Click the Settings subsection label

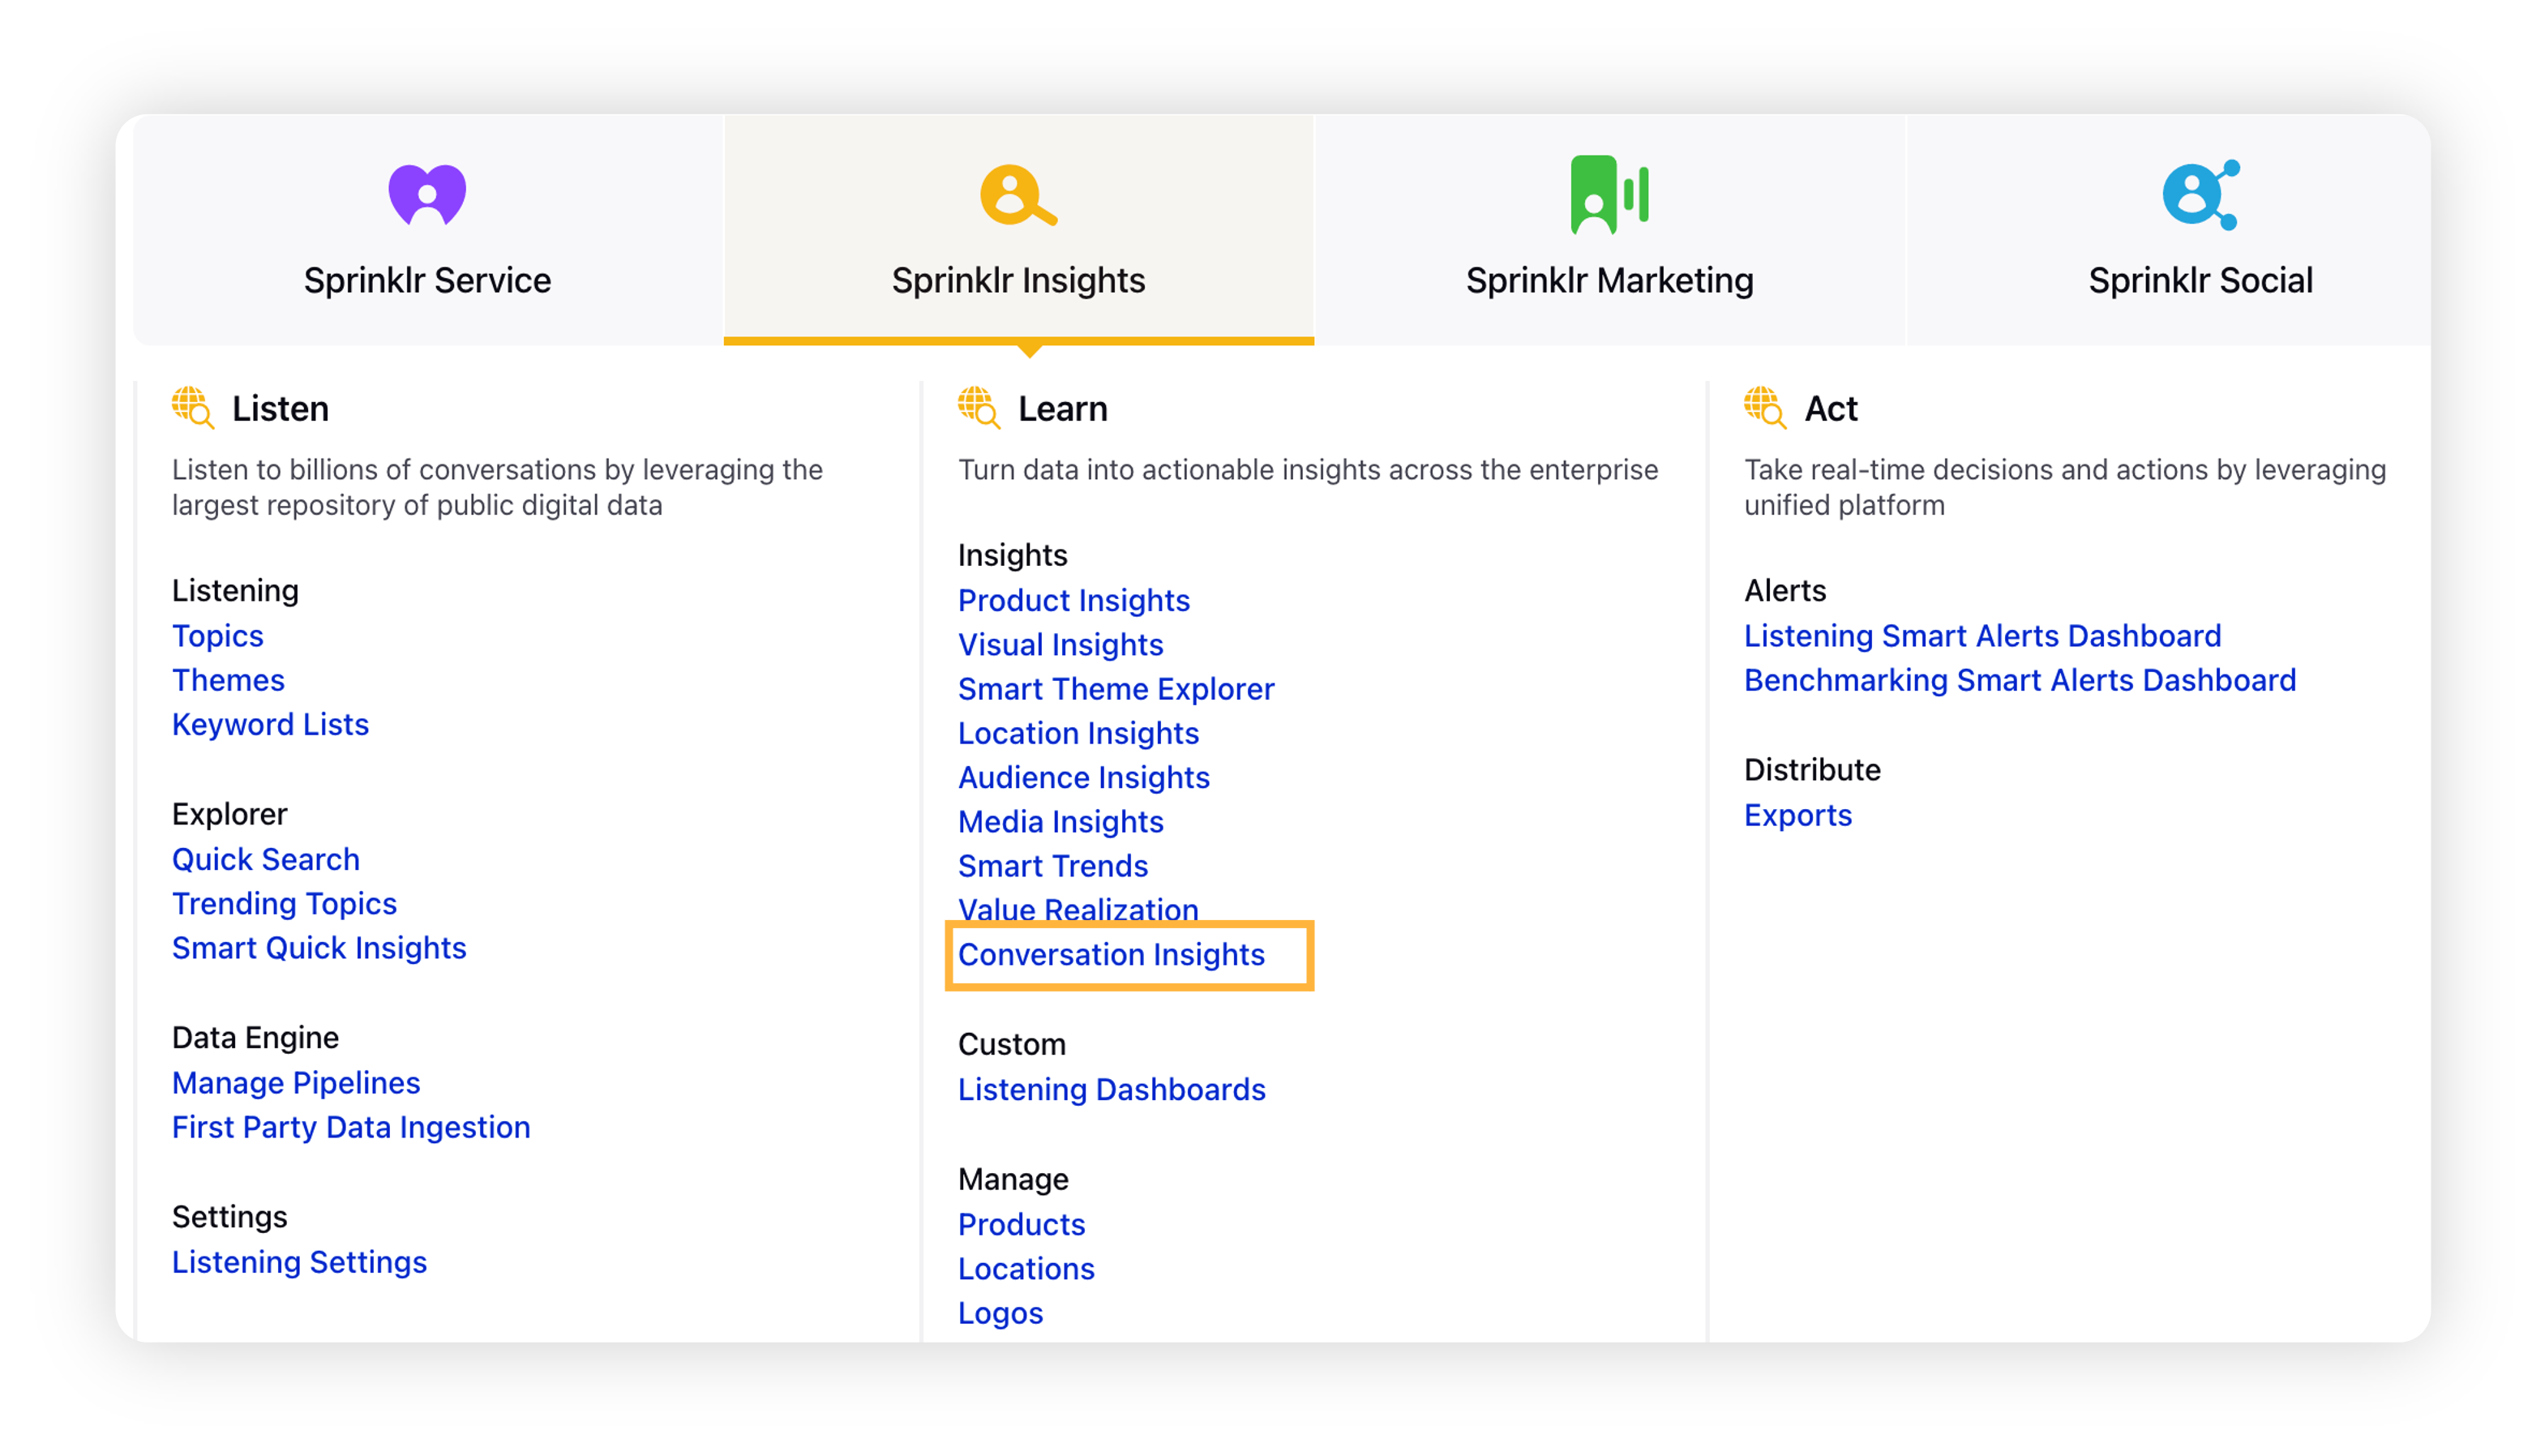(229, 1217)
